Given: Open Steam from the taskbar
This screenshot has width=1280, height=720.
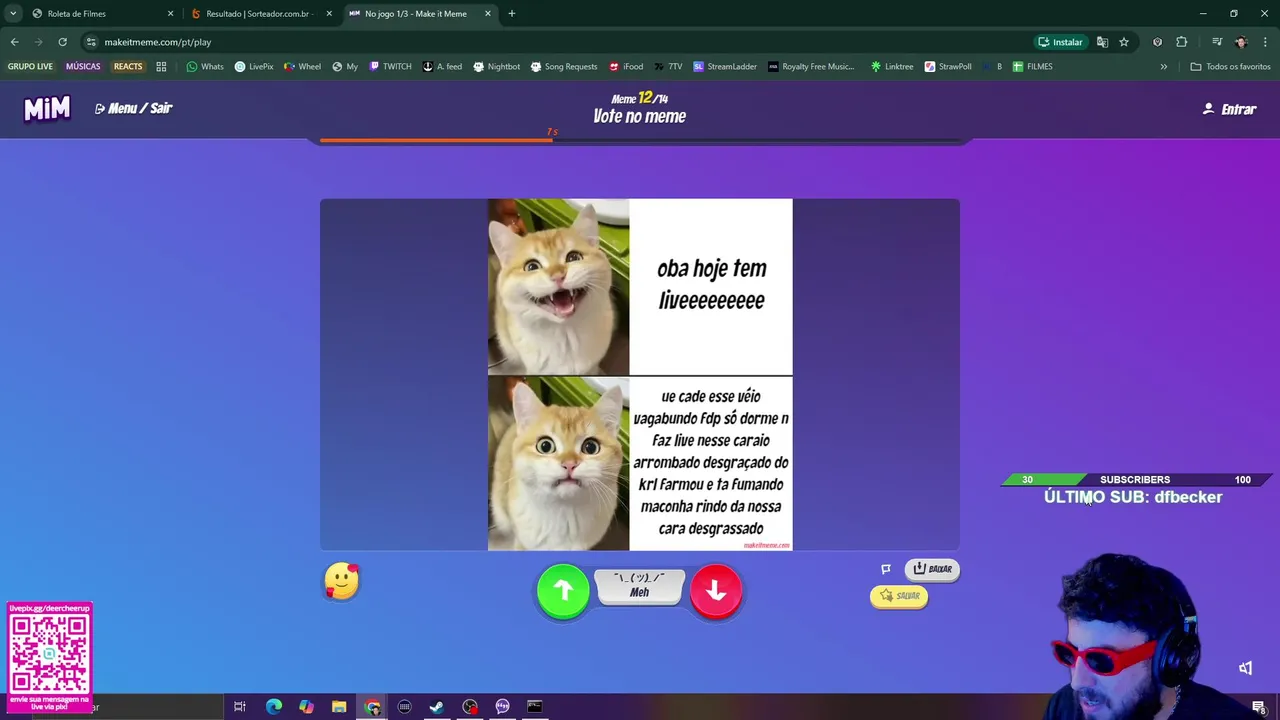Looking at the screenshot, I should tap(437, 707).
